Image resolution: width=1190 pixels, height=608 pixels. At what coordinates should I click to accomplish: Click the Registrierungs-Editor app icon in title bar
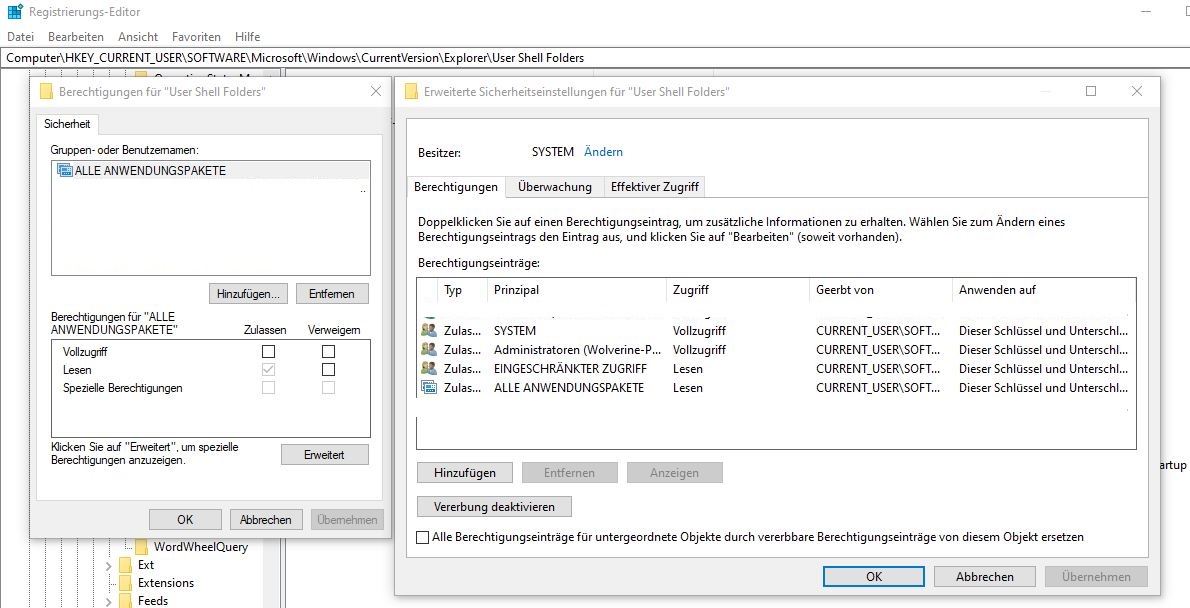[14, 12]
